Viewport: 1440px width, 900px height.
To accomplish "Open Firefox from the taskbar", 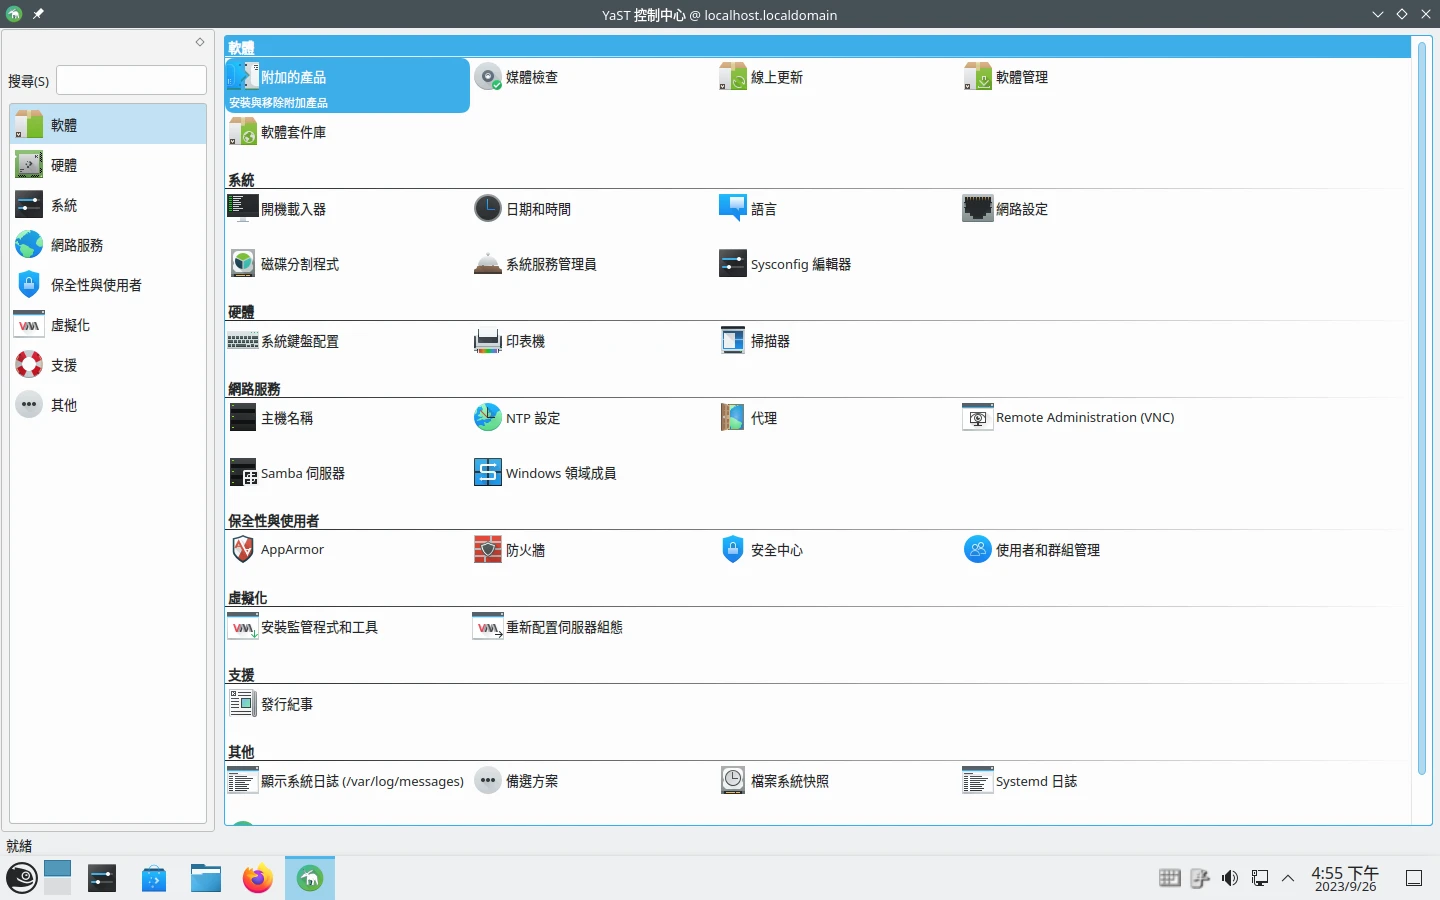I will [x=257, y=878].
